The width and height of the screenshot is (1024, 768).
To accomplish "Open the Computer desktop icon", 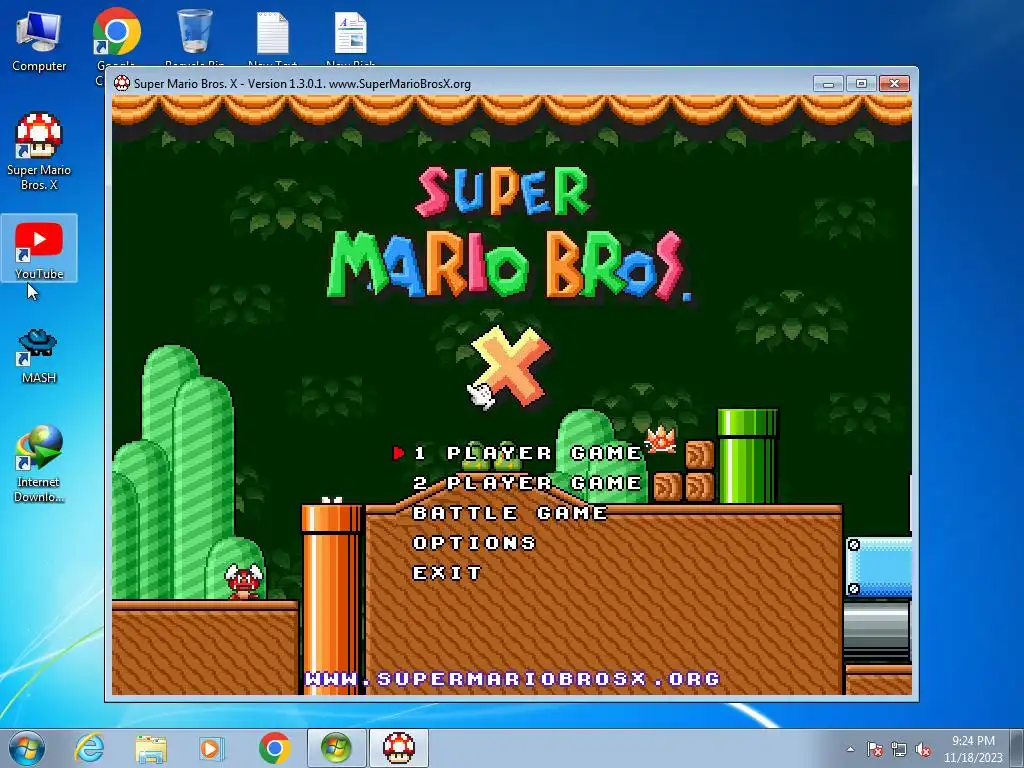I will click(39, 40).
